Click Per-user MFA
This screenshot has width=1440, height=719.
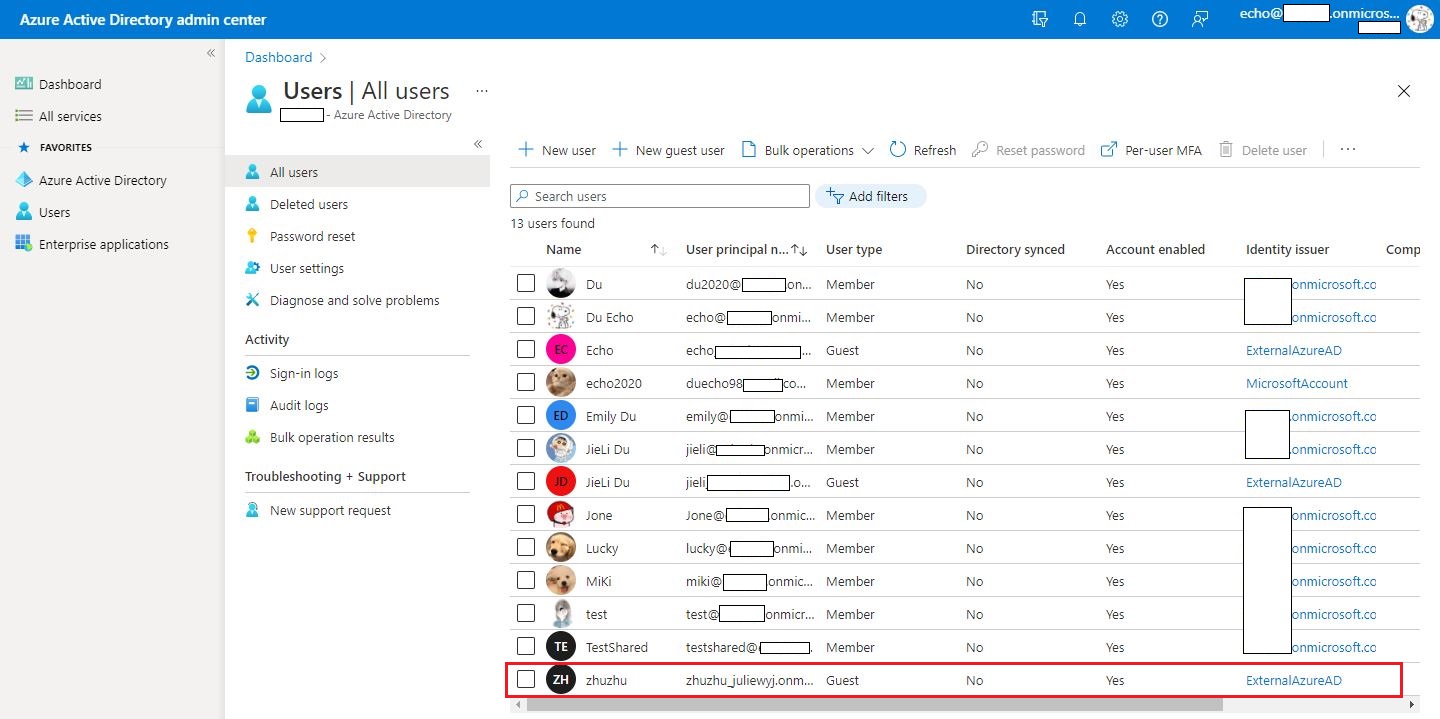coord(1151,150)
